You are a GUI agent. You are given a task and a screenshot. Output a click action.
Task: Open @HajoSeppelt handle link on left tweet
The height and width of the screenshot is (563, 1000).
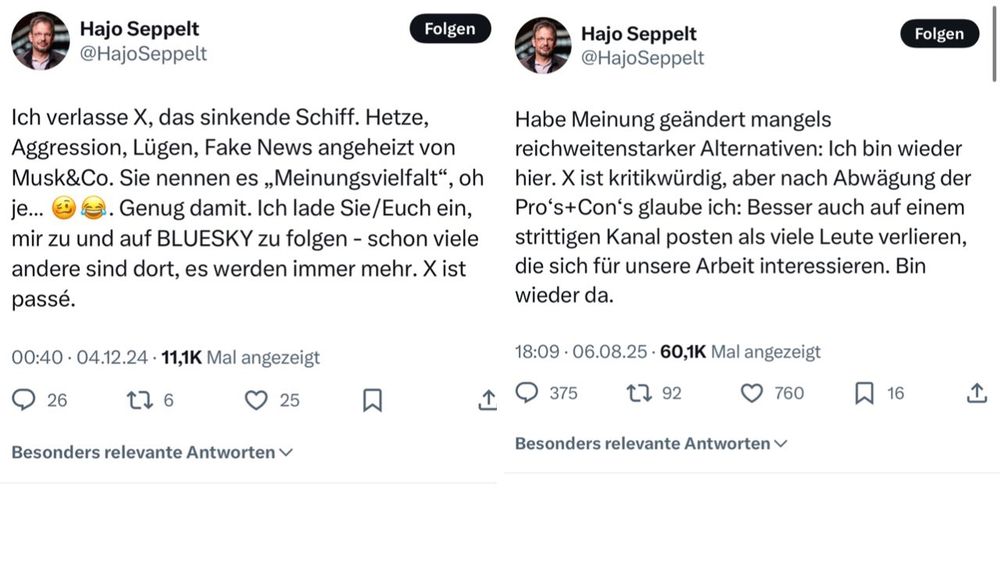(143, 54)
